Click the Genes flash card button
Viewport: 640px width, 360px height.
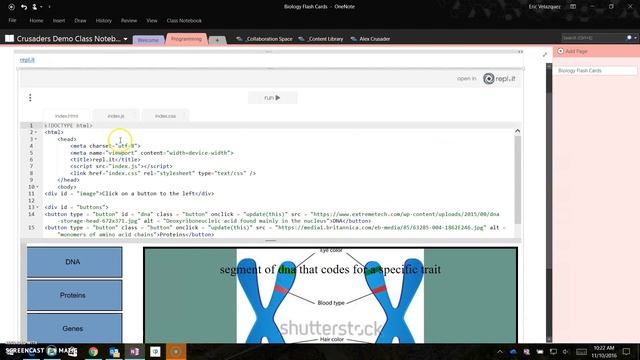(x=74, y=328)
